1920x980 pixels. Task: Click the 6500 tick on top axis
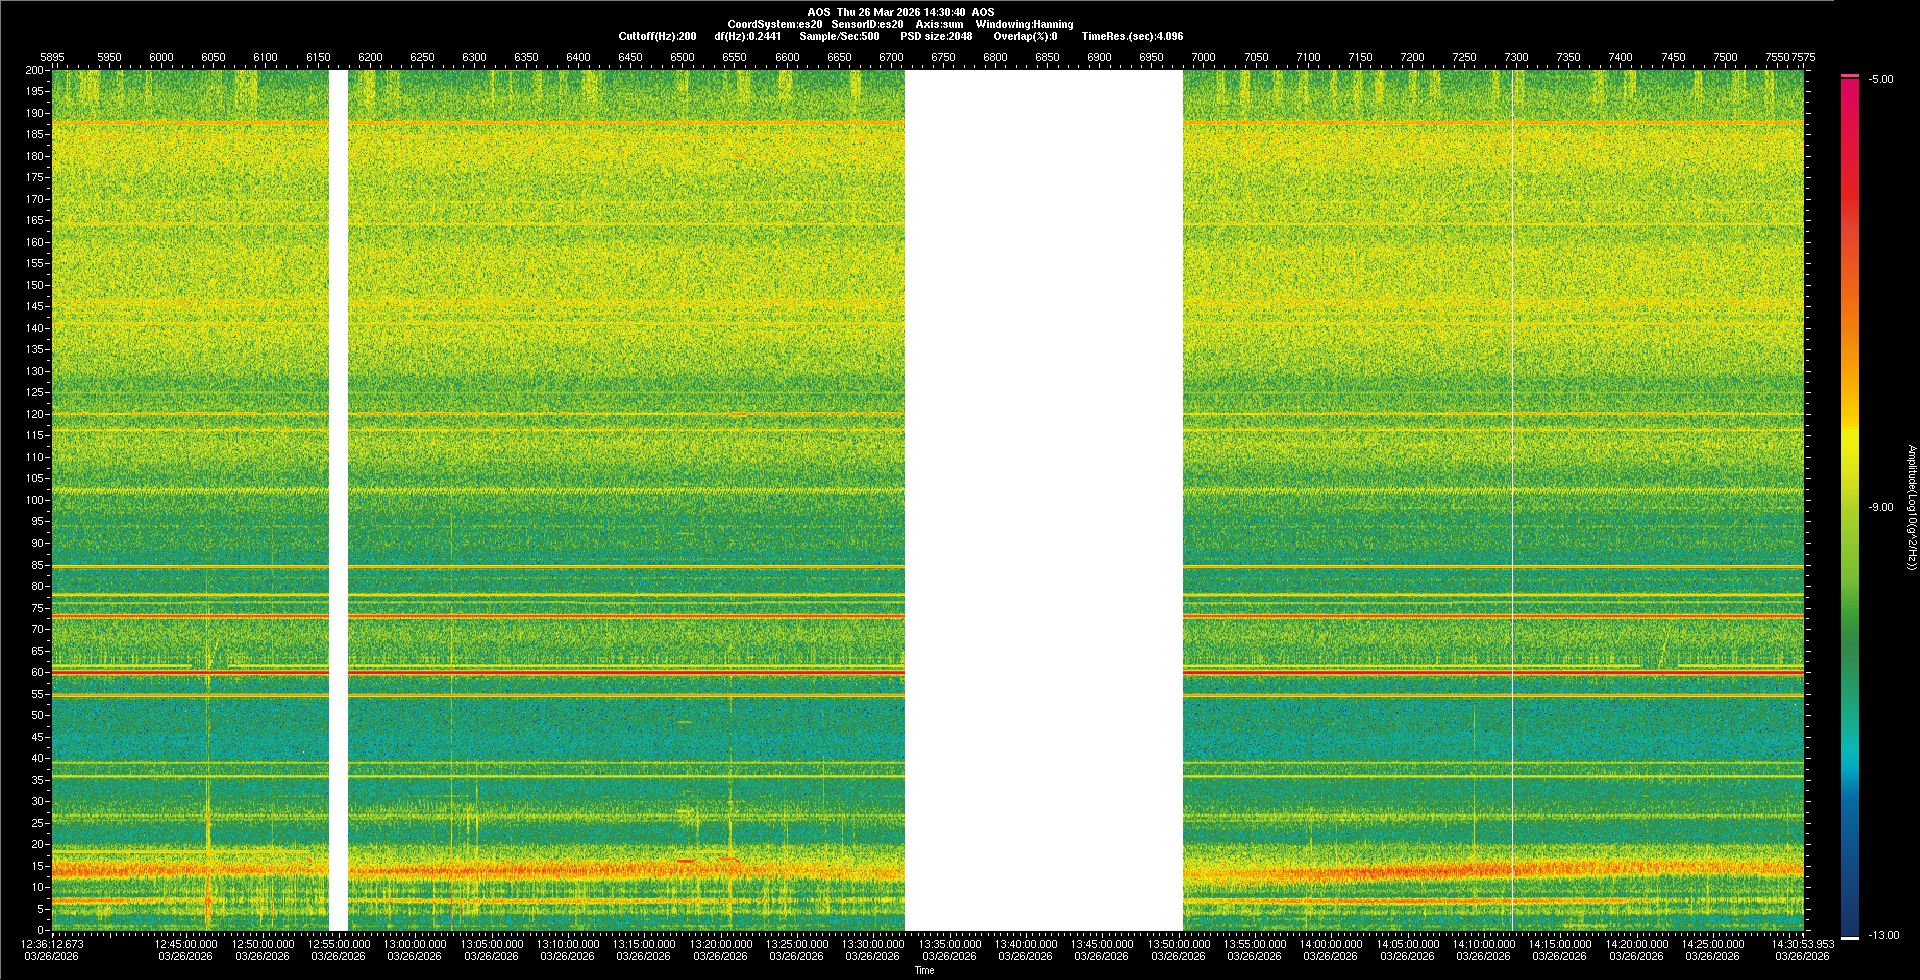tap(682, 57)
